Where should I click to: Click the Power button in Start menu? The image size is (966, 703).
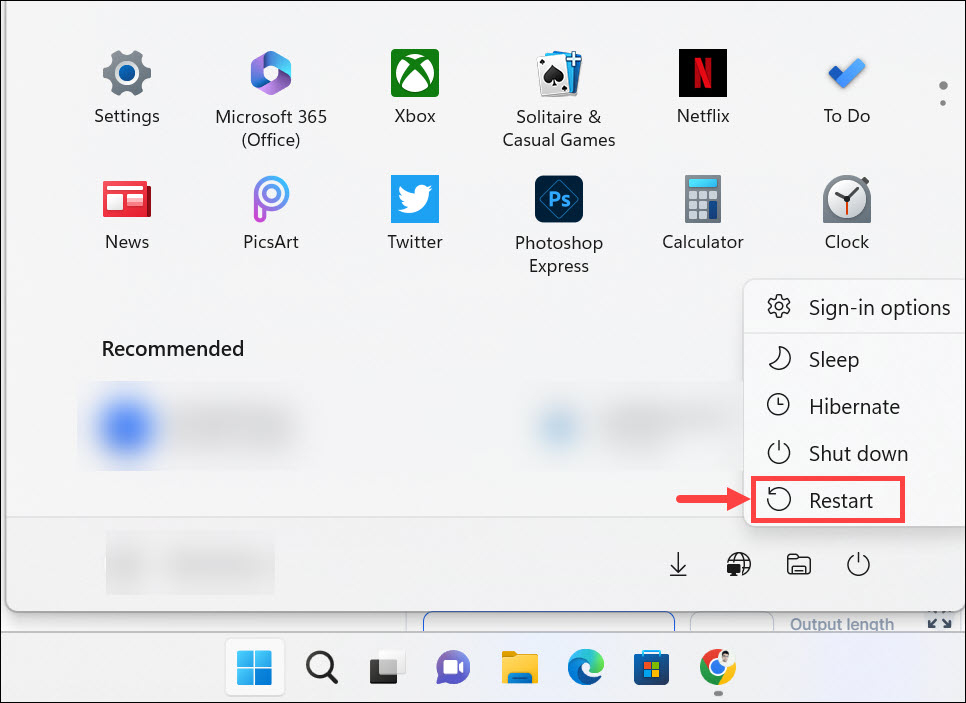coord(858,564)
